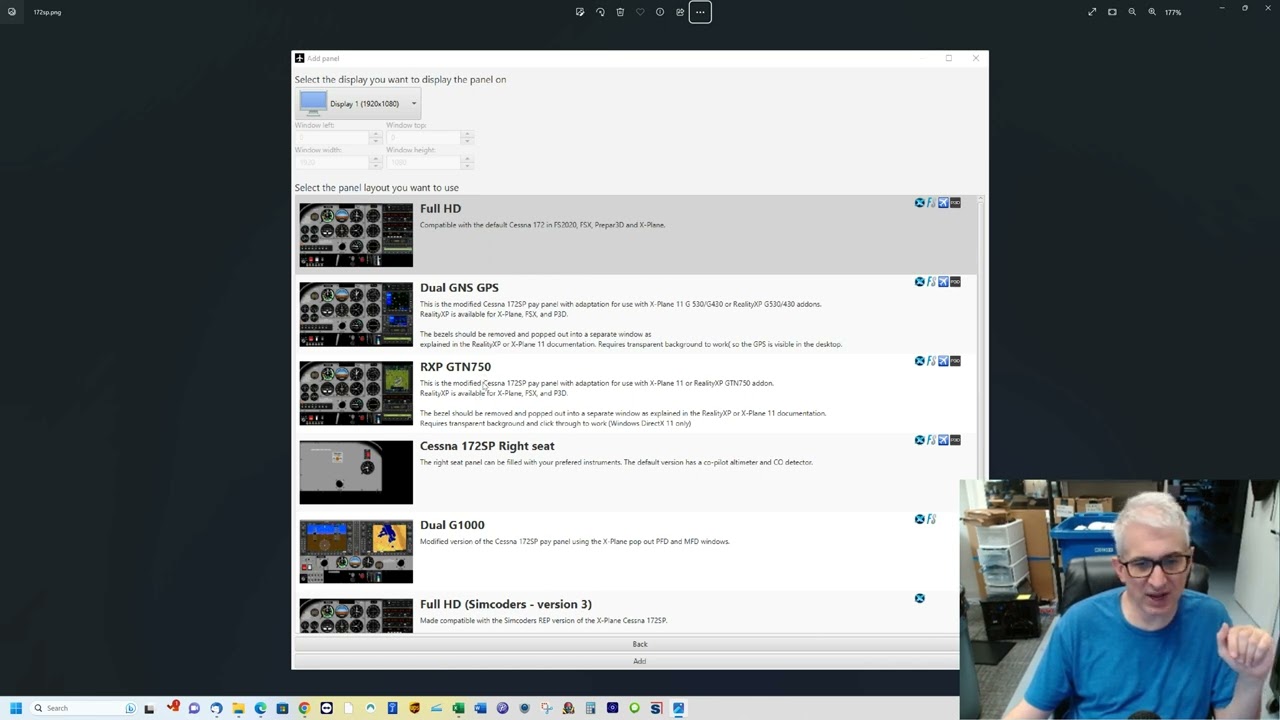Select the Dual GNS GPS panel thumbnail
The image size is (1280, 720).
(356, 314)
